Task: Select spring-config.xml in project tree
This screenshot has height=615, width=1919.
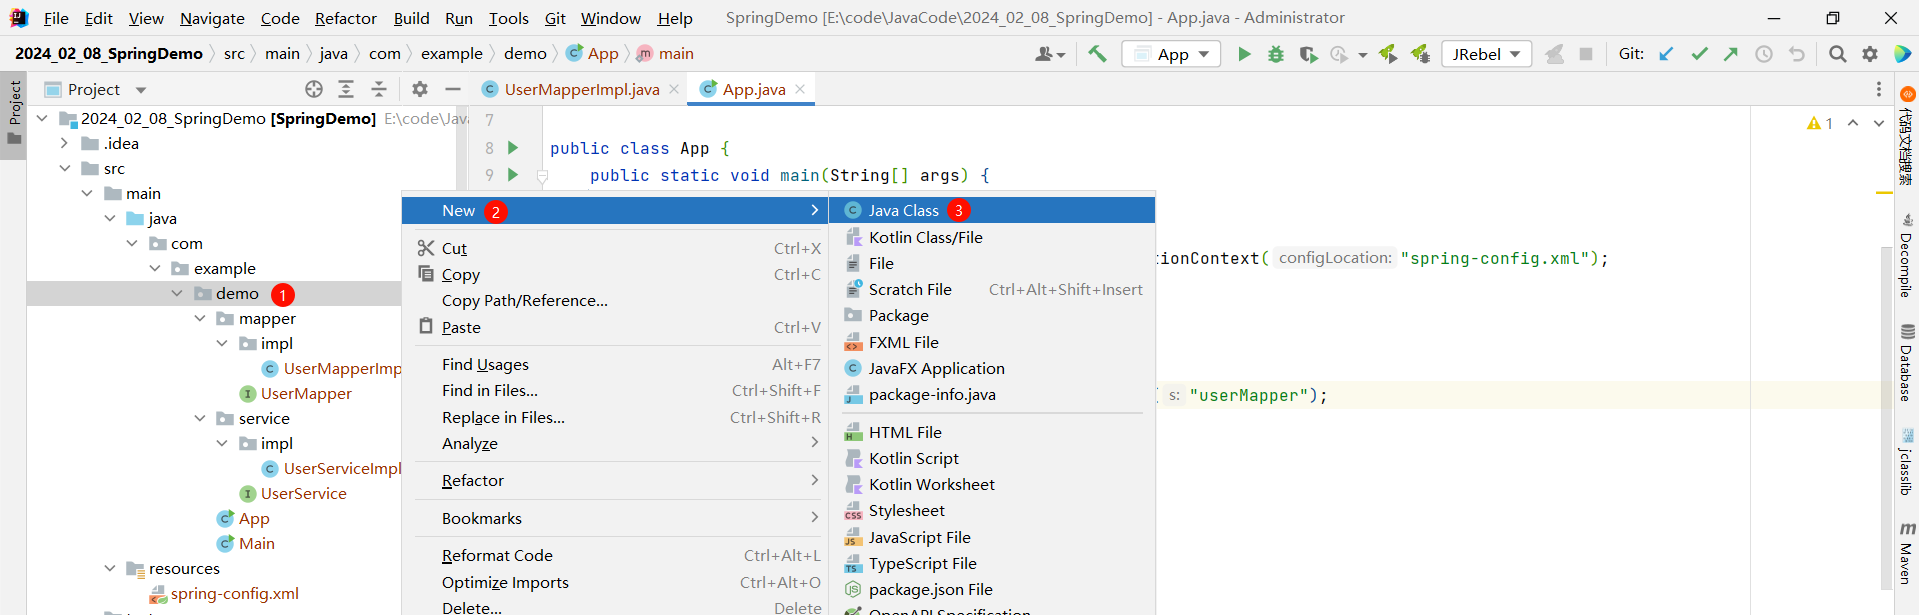Action: click(234, 593)
